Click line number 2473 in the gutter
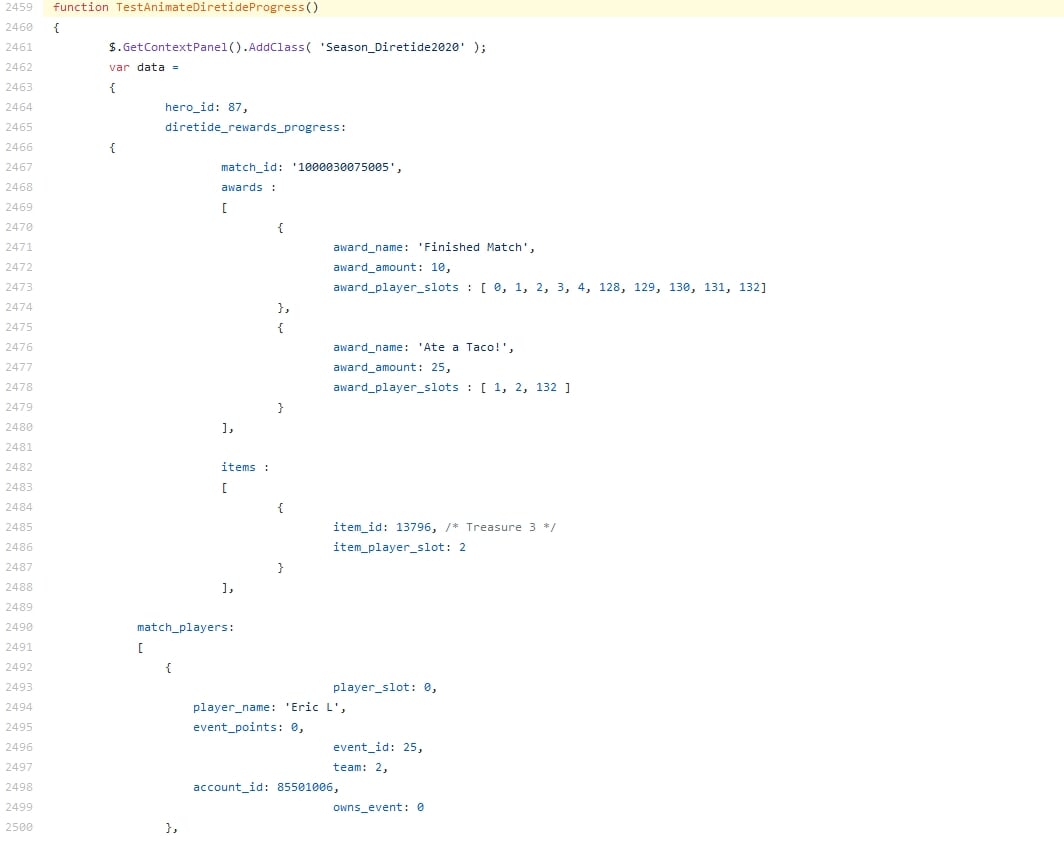 [18, 287]
